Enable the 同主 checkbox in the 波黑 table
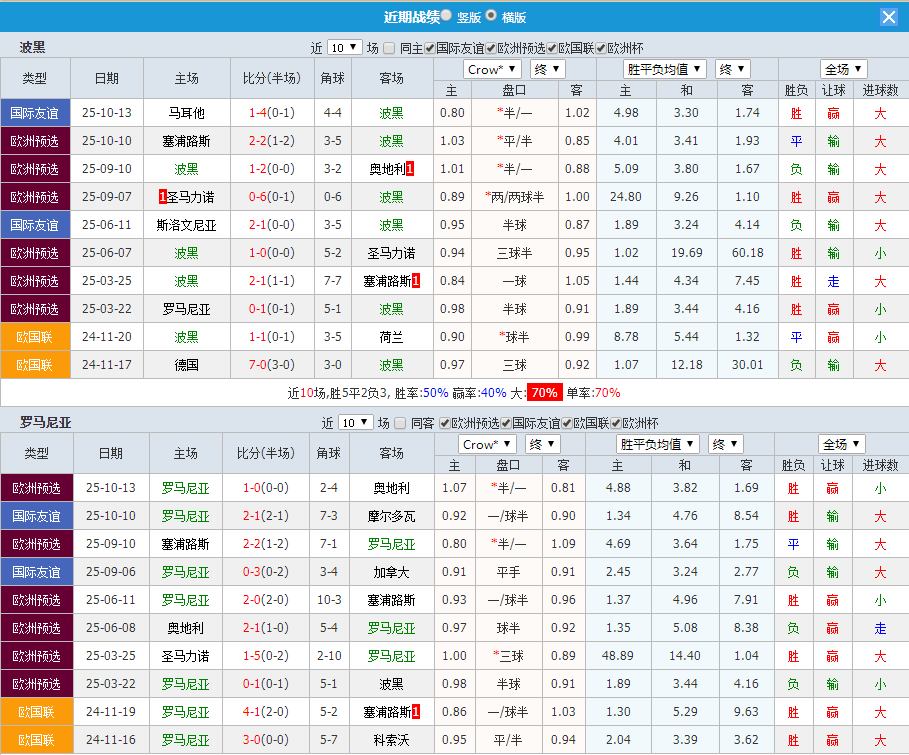909x755 pixels. (387, 47)
